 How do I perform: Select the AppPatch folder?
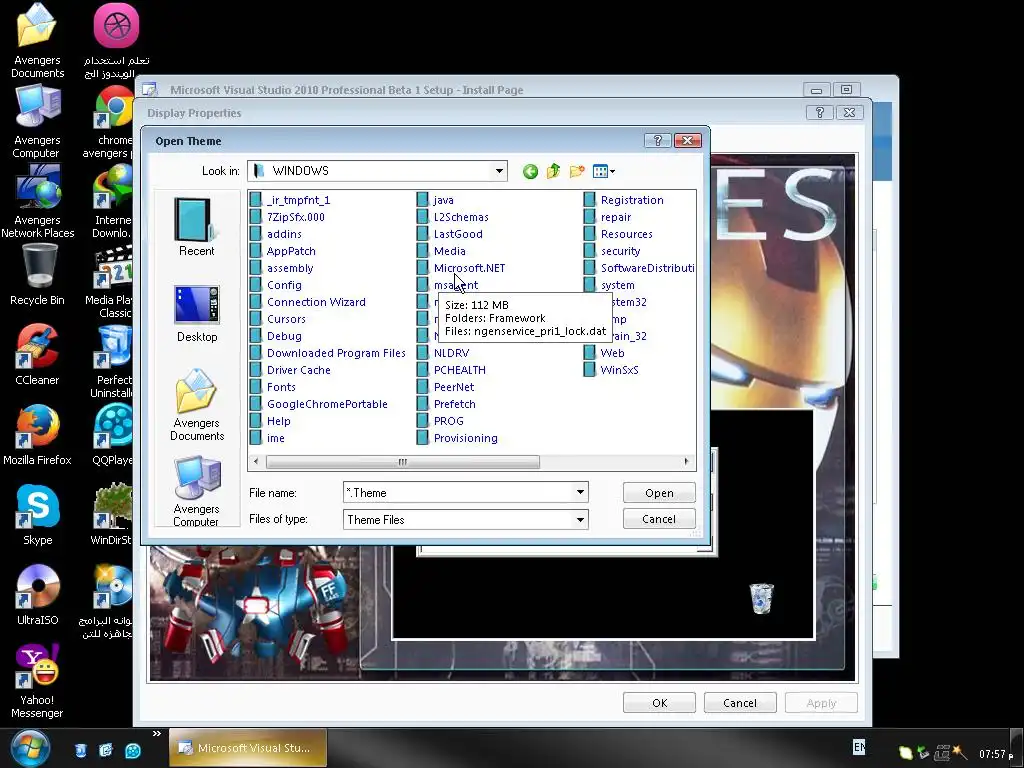[x=283, y=251]
